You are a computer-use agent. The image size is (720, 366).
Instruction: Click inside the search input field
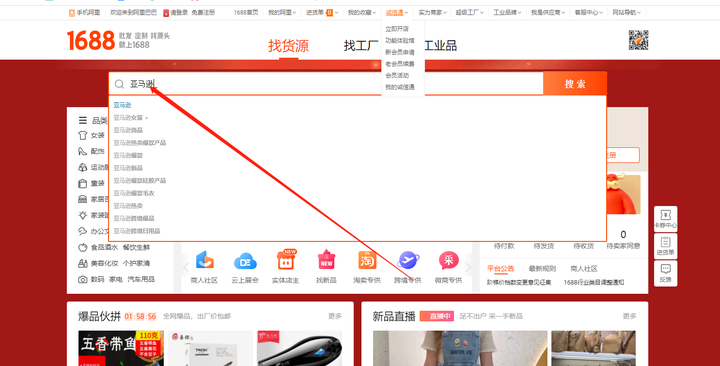pos(326,84)
